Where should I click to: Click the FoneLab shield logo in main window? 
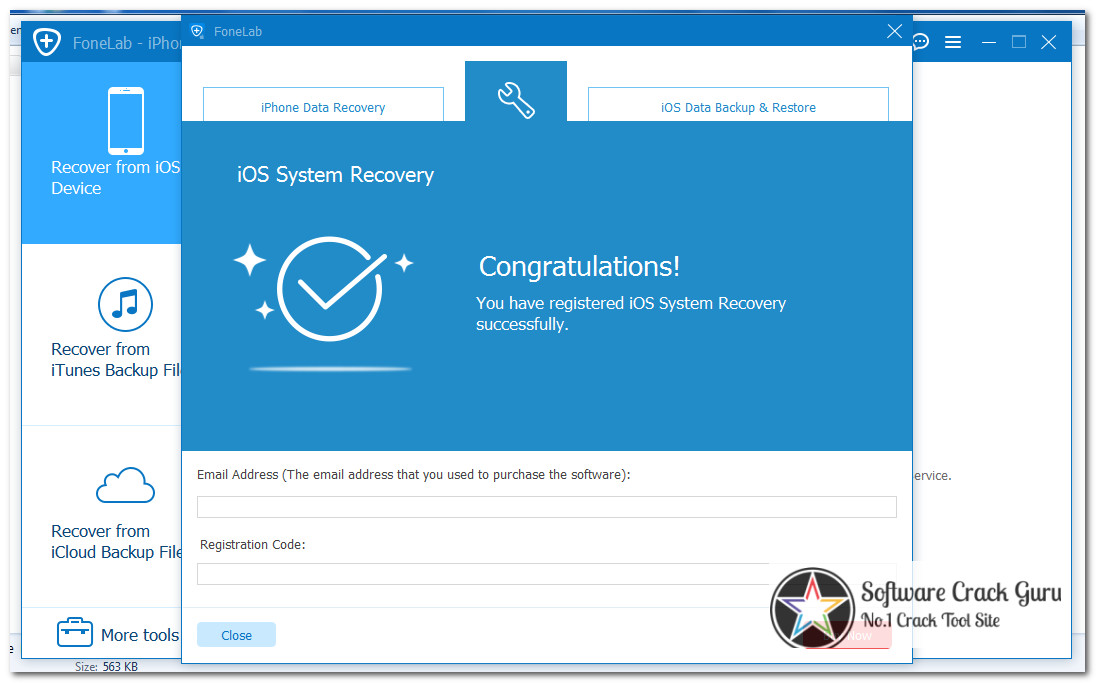coord(47,42)
